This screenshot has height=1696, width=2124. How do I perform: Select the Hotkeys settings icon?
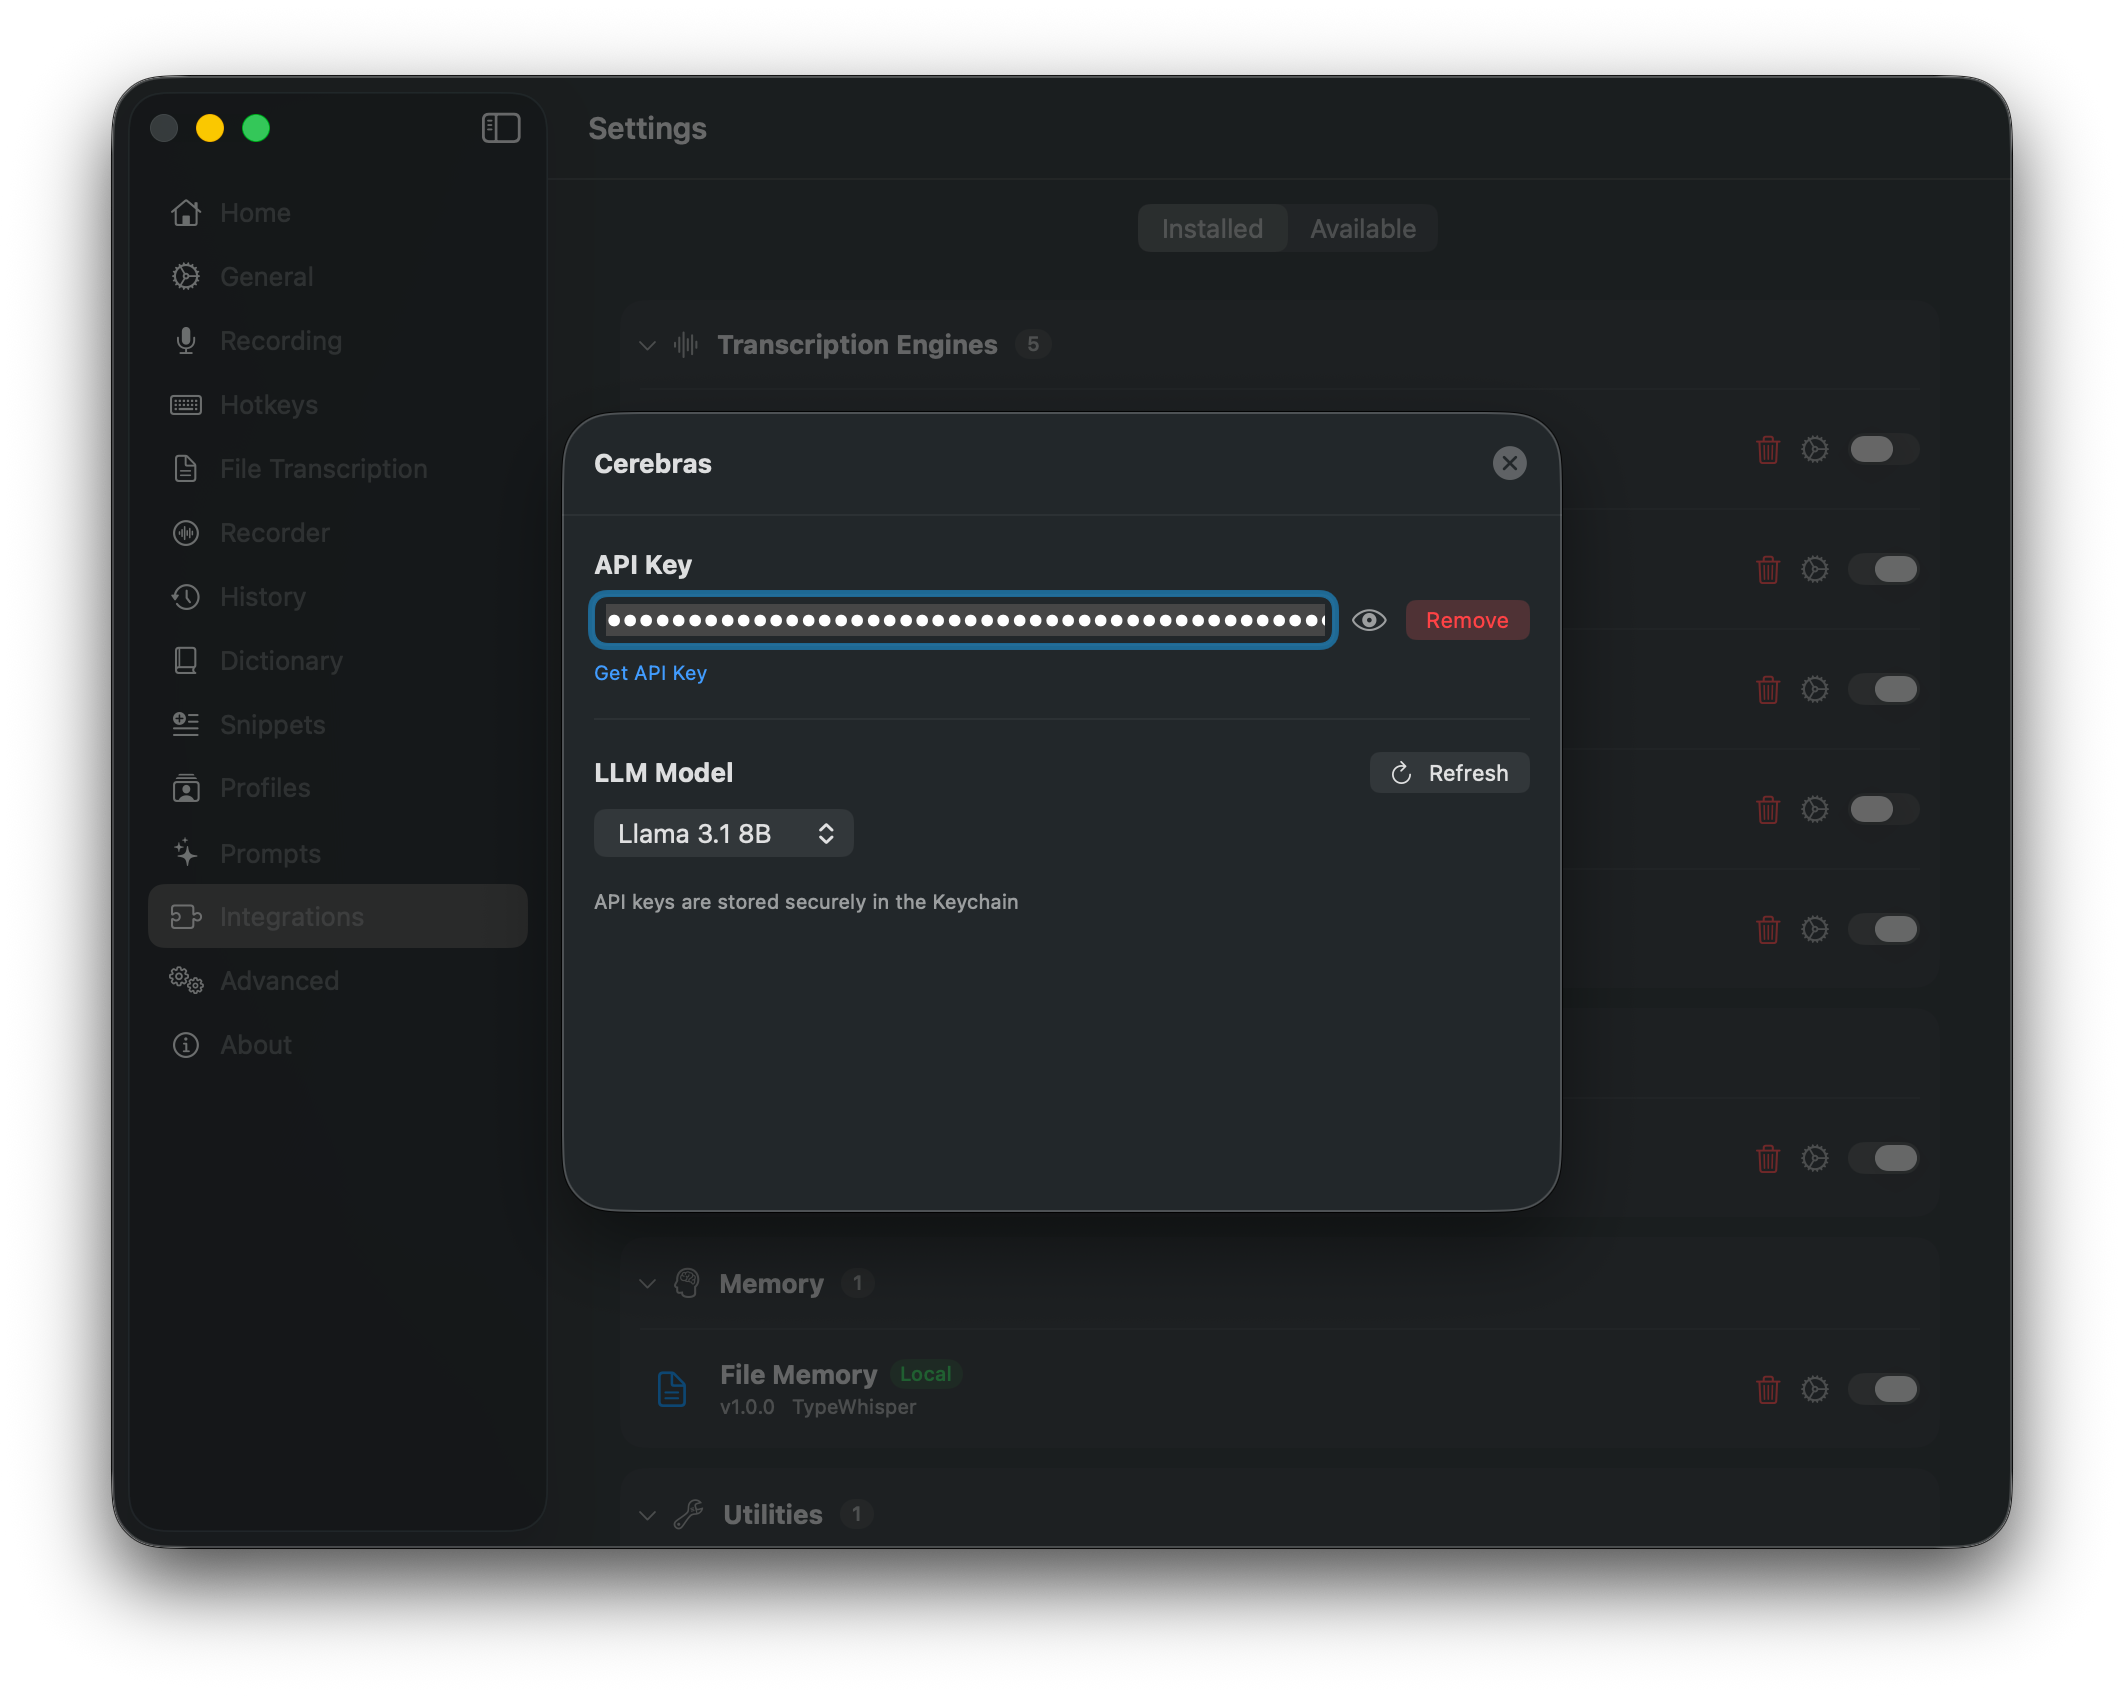pyautogui.click(x=186, y=404)
